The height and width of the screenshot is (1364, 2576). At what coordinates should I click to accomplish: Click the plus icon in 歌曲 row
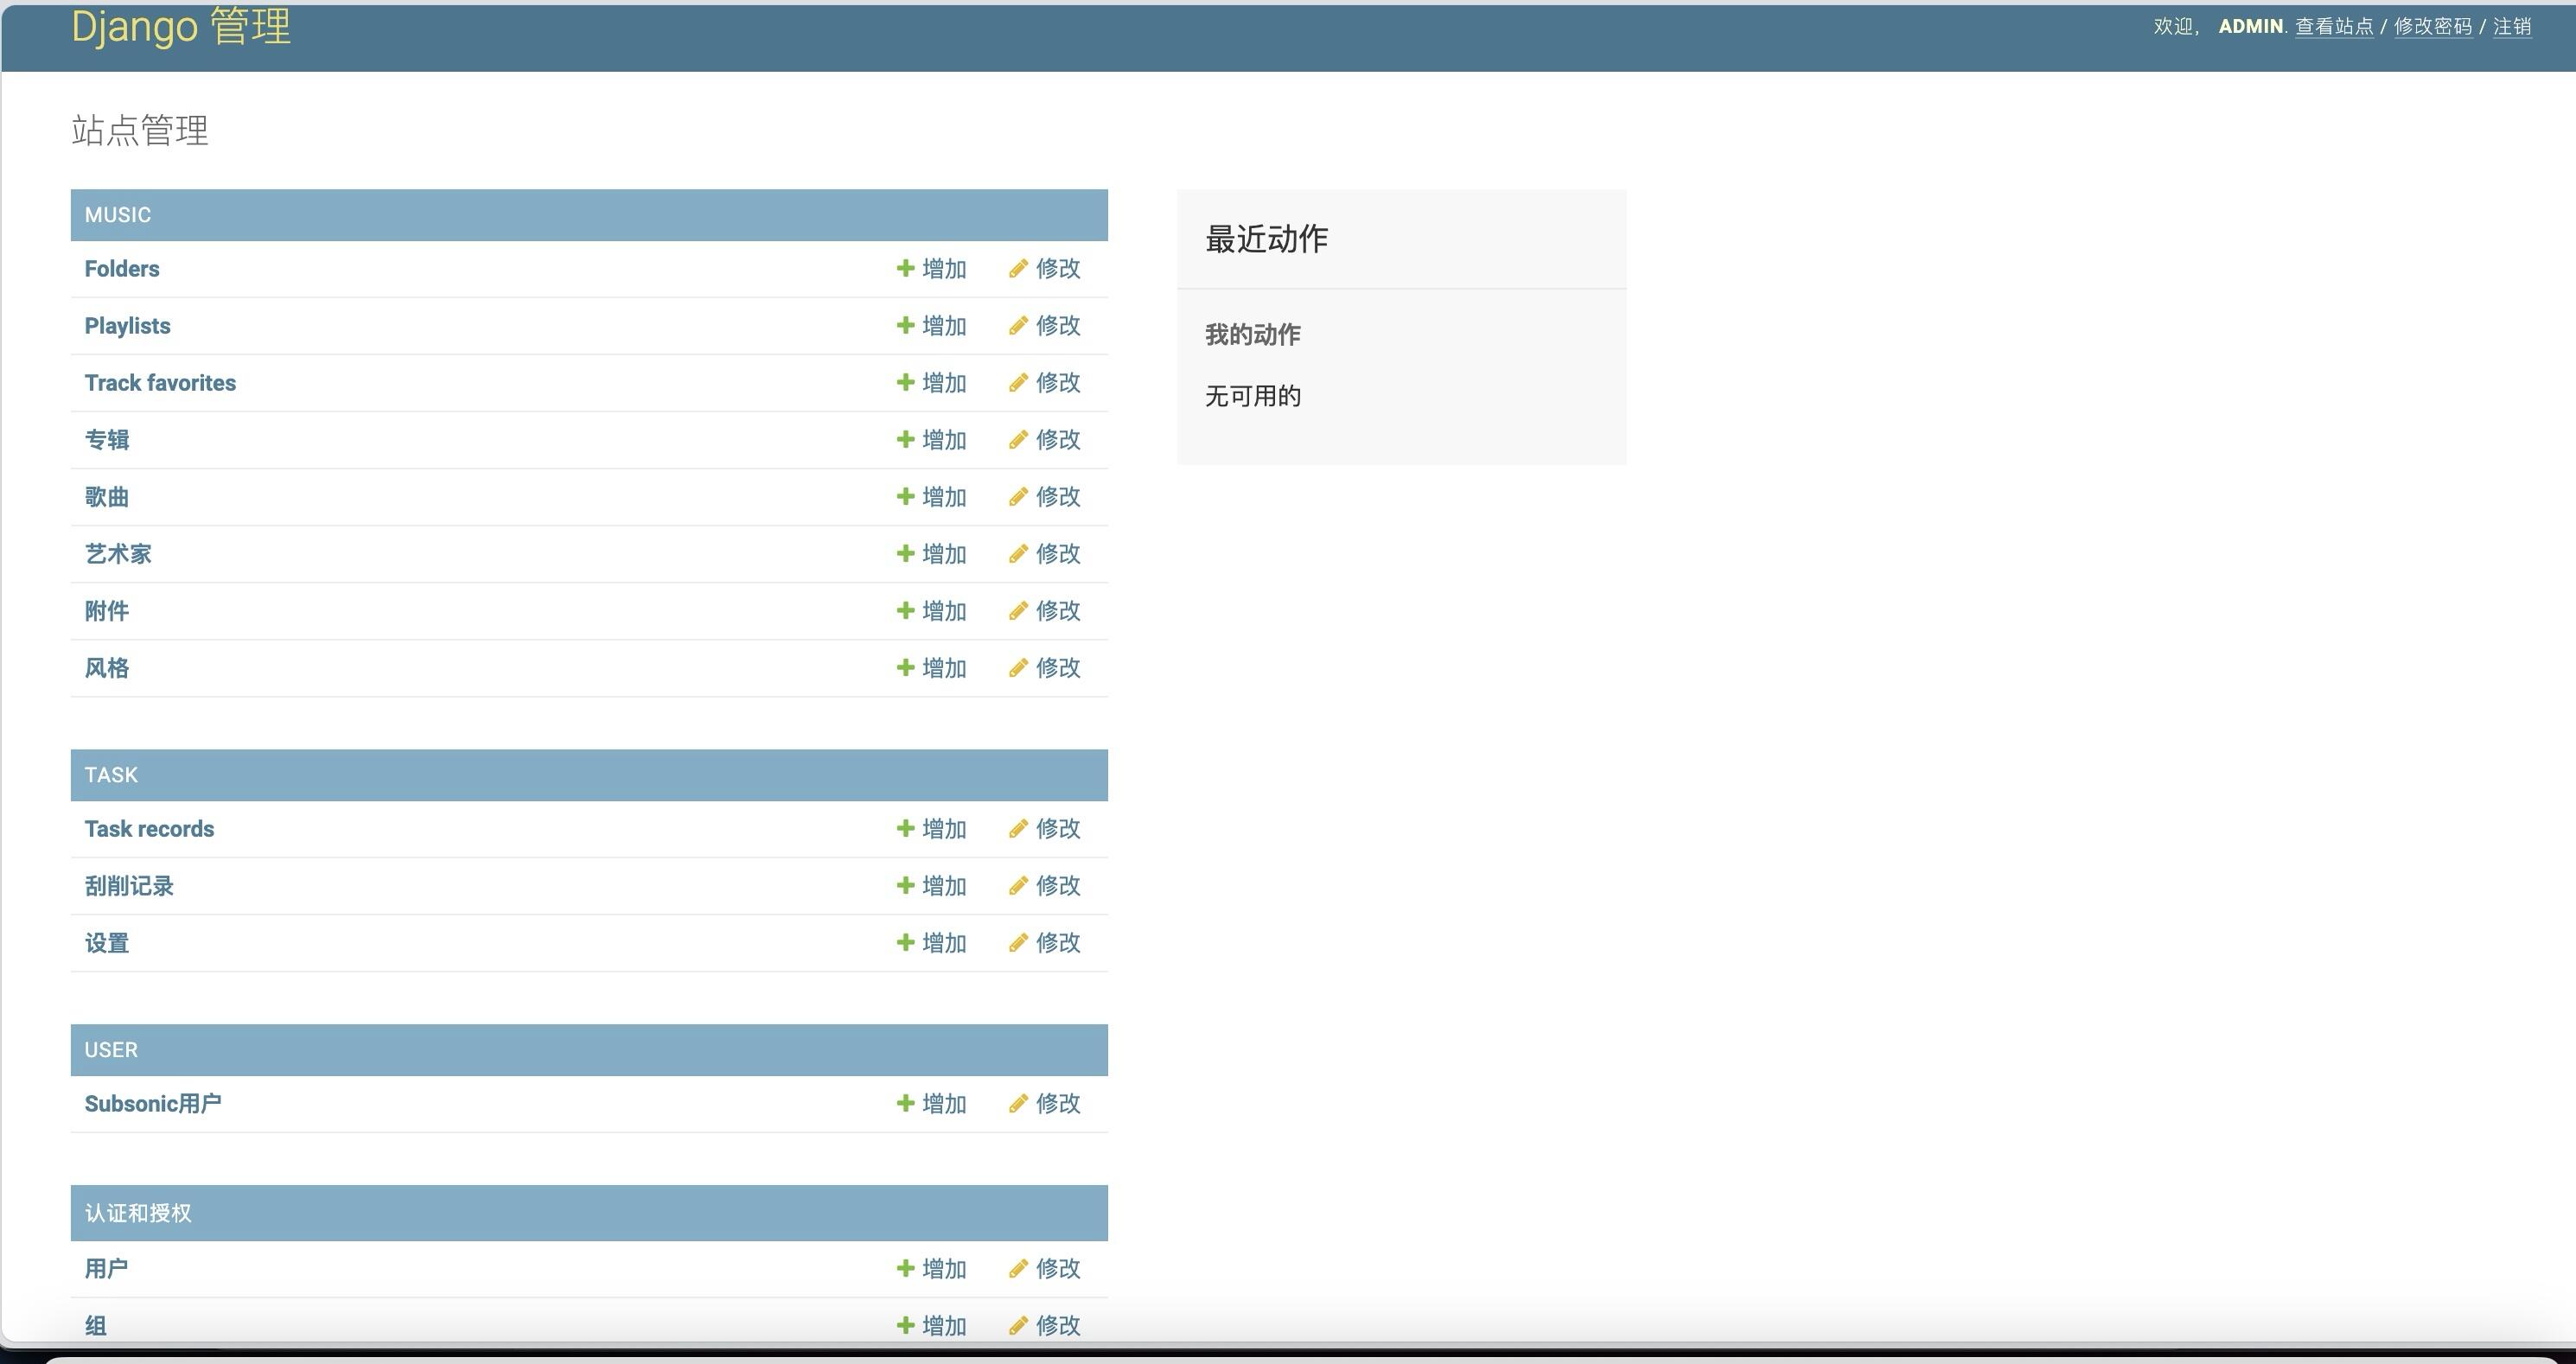pyautogui.click(x=905, y=496)
